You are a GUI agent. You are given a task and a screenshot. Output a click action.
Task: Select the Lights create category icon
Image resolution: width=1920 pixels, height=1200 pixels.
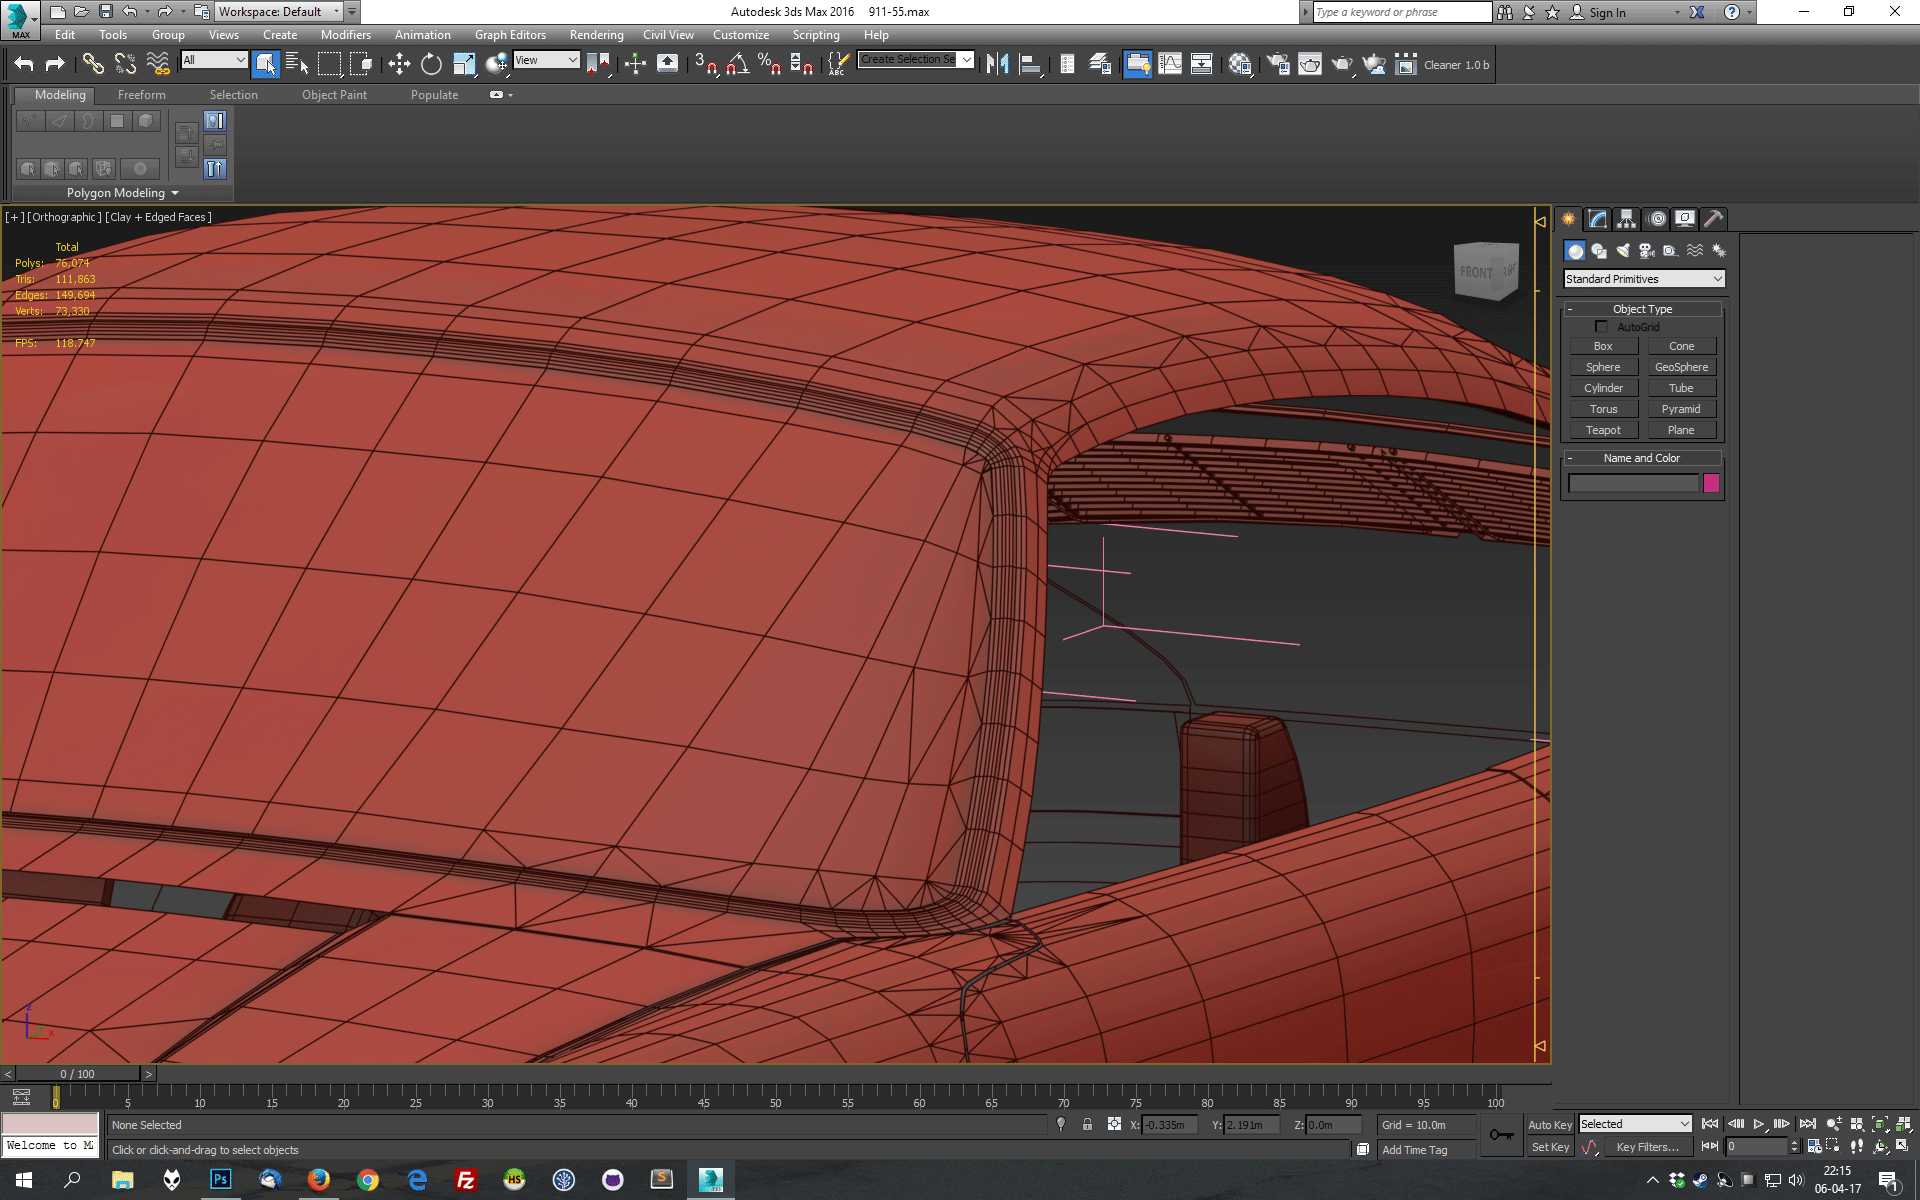click(1623, 251)
